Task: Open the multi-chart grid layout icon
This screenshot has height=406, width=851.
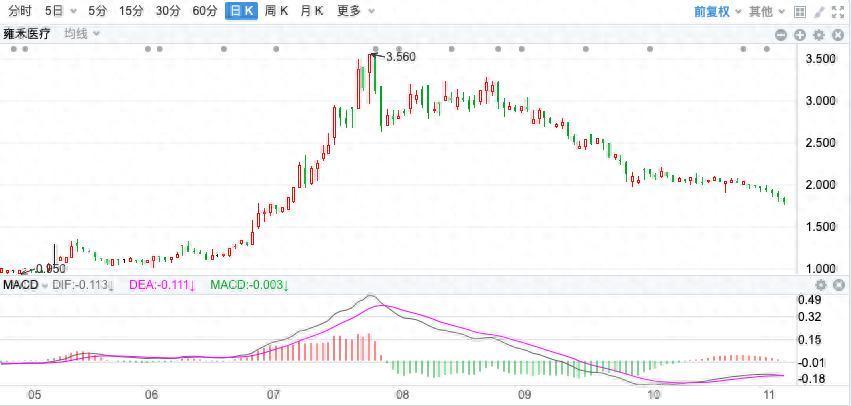Action: (799, 12)
